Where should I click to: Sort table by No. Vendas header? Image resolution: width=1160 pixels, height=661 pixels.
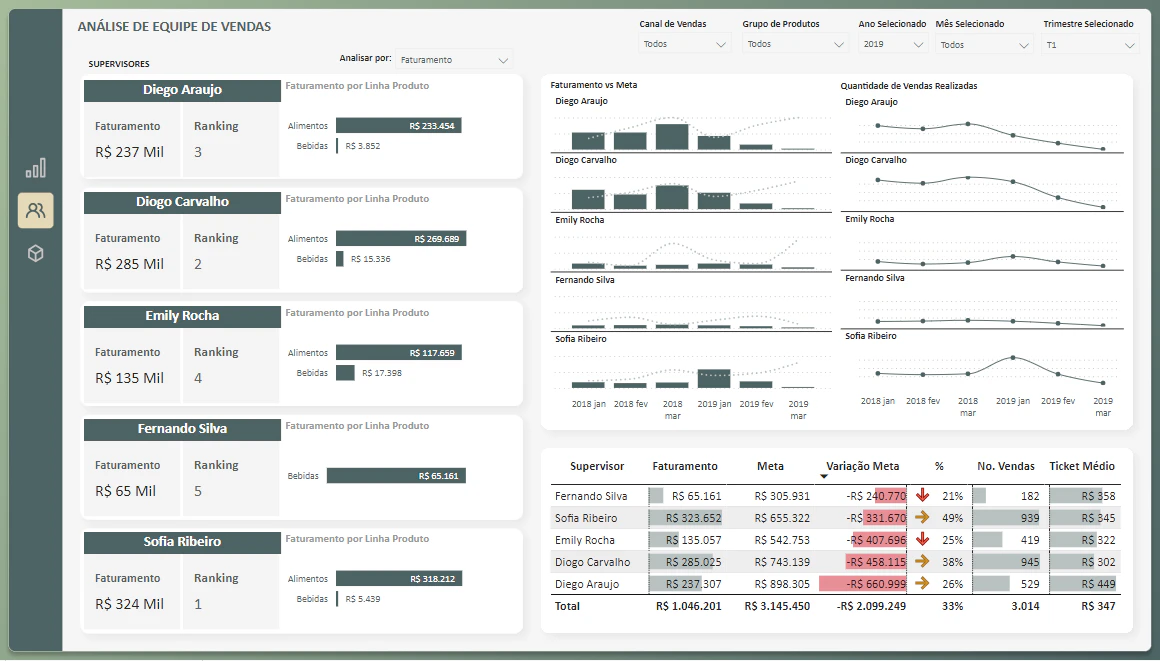click(1006, 466)
